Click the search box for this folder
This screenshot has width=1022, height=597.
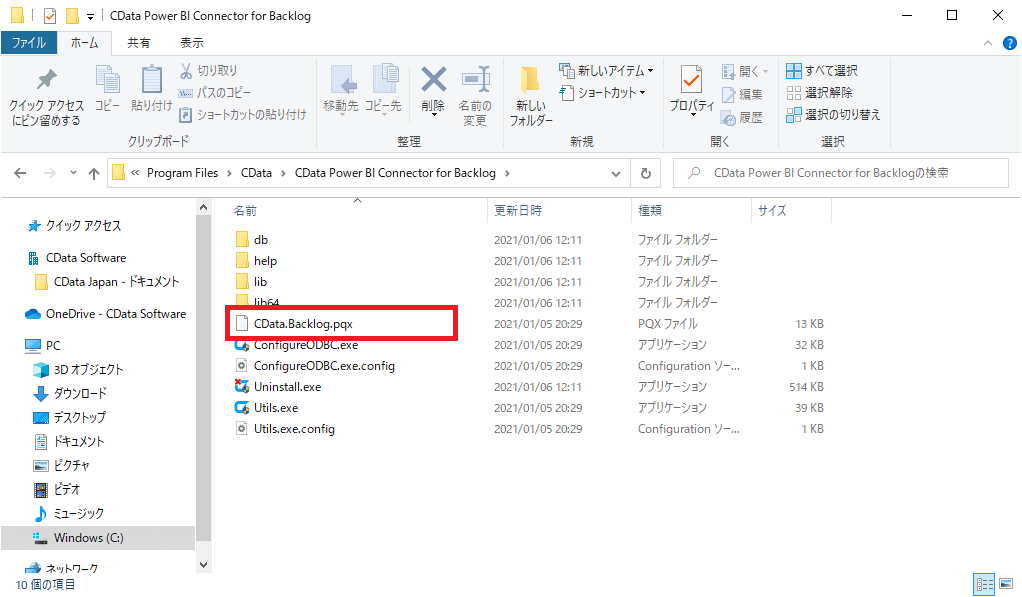(841, 173)
